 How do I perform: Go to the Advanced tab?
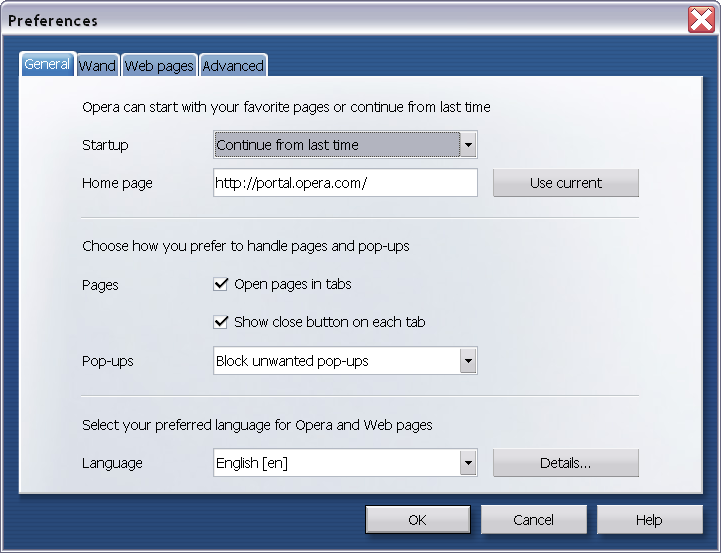(x=233, y=66)
